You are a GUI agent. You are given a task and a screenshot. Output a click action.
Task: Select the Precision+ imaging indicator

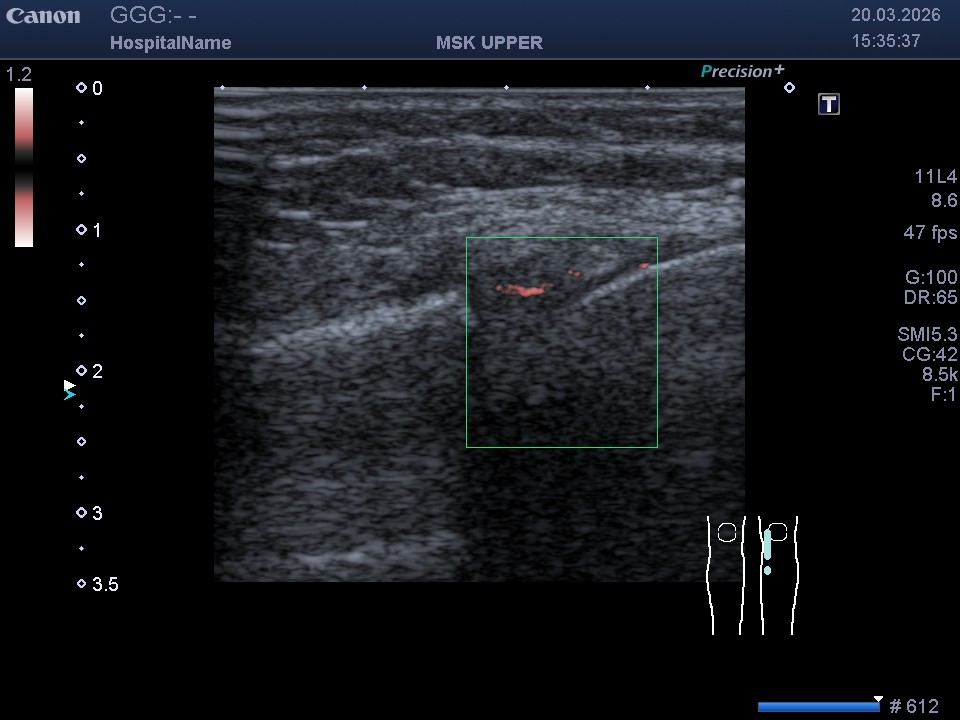(742, 71)
